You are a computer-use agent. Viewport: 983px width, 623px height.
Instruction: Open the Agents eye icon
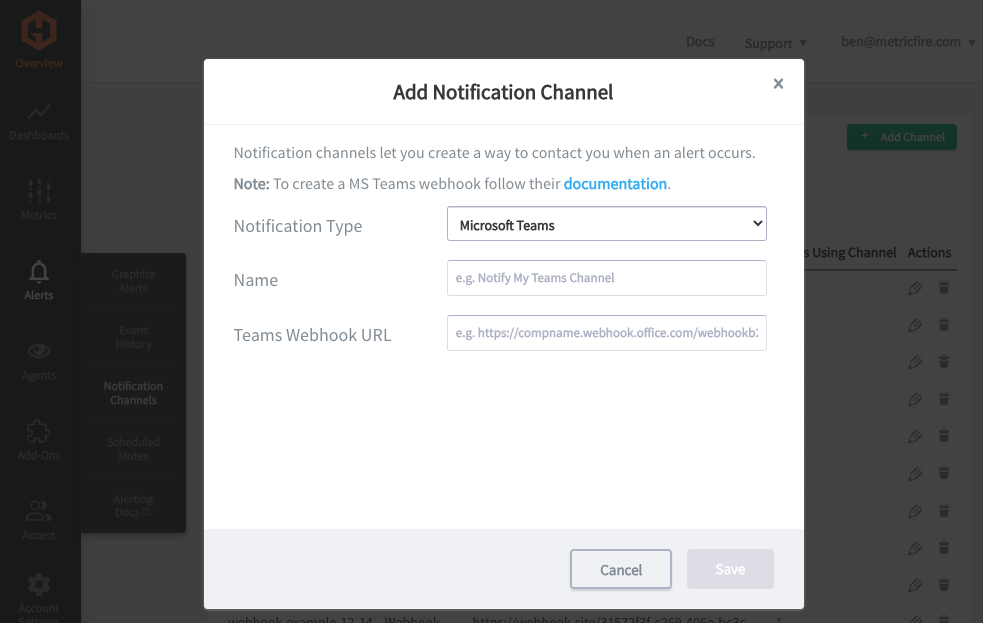point(39,351)
